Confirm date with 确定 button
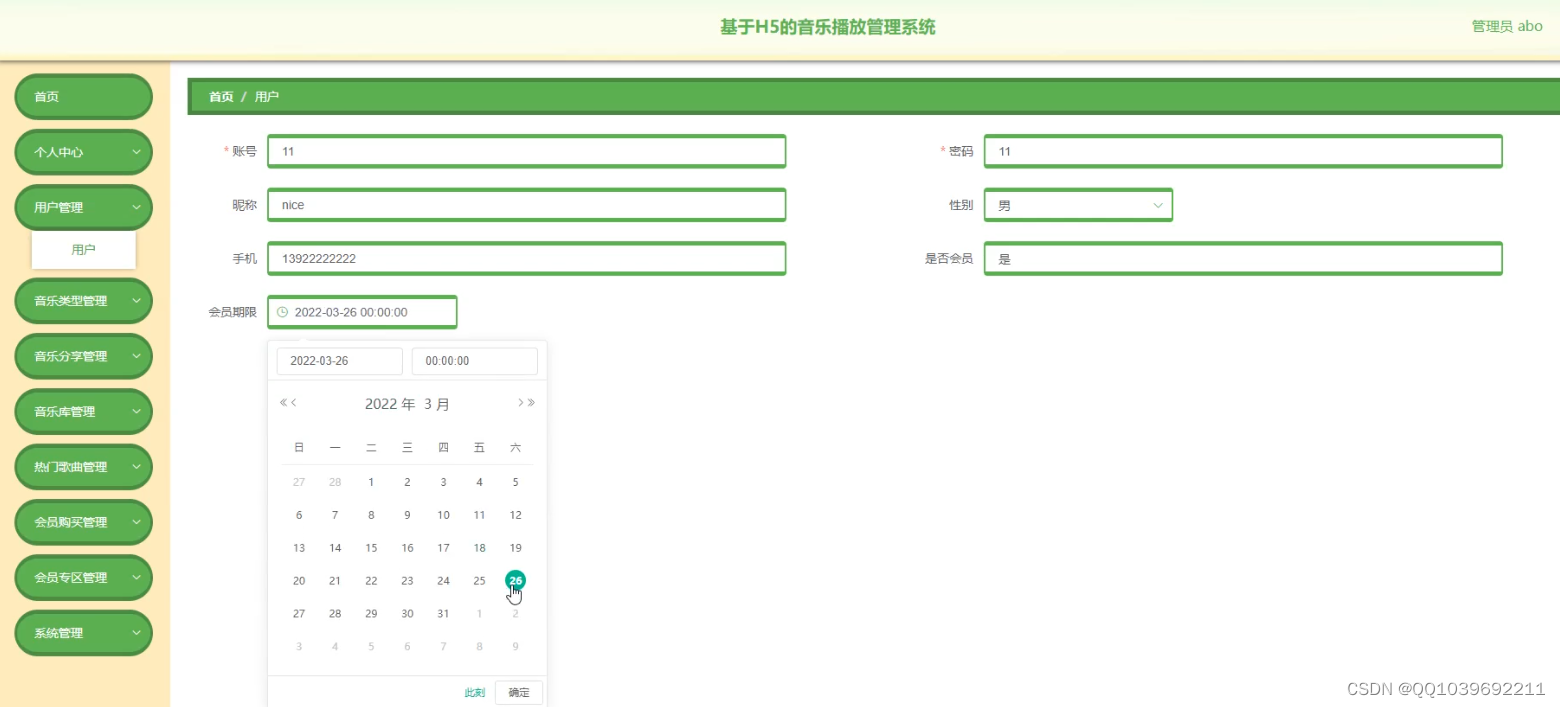Image resolution: width=1560 pixels, height=707 pixels. tap(519, 692)
